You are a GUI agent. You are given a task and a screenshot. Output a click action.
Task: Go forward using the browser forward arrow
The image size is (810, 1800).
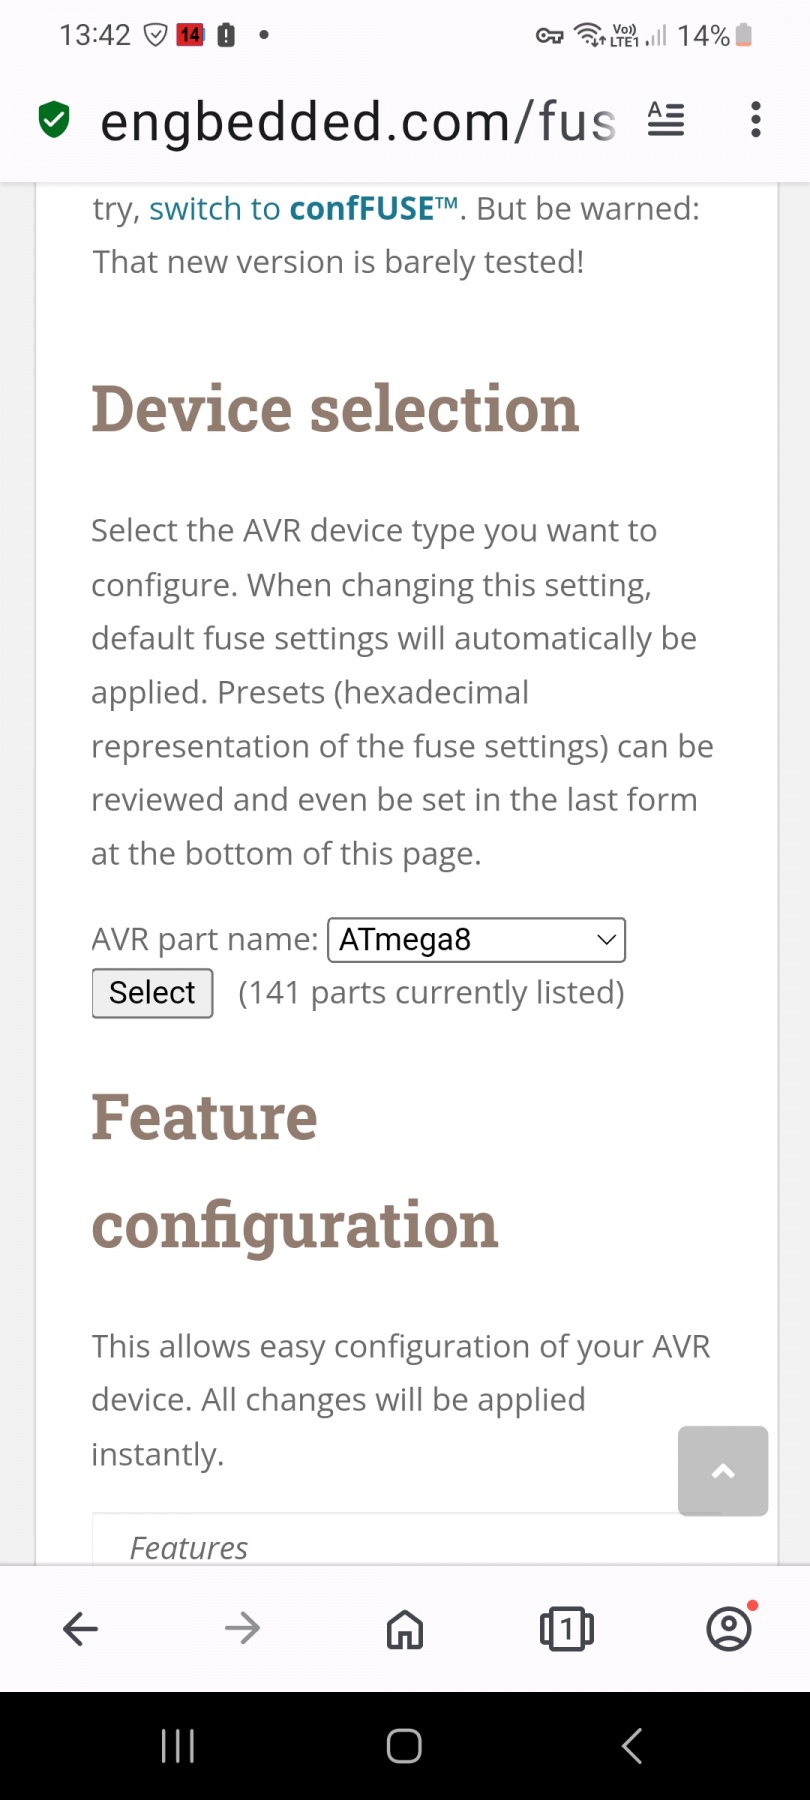point(242,1629)
